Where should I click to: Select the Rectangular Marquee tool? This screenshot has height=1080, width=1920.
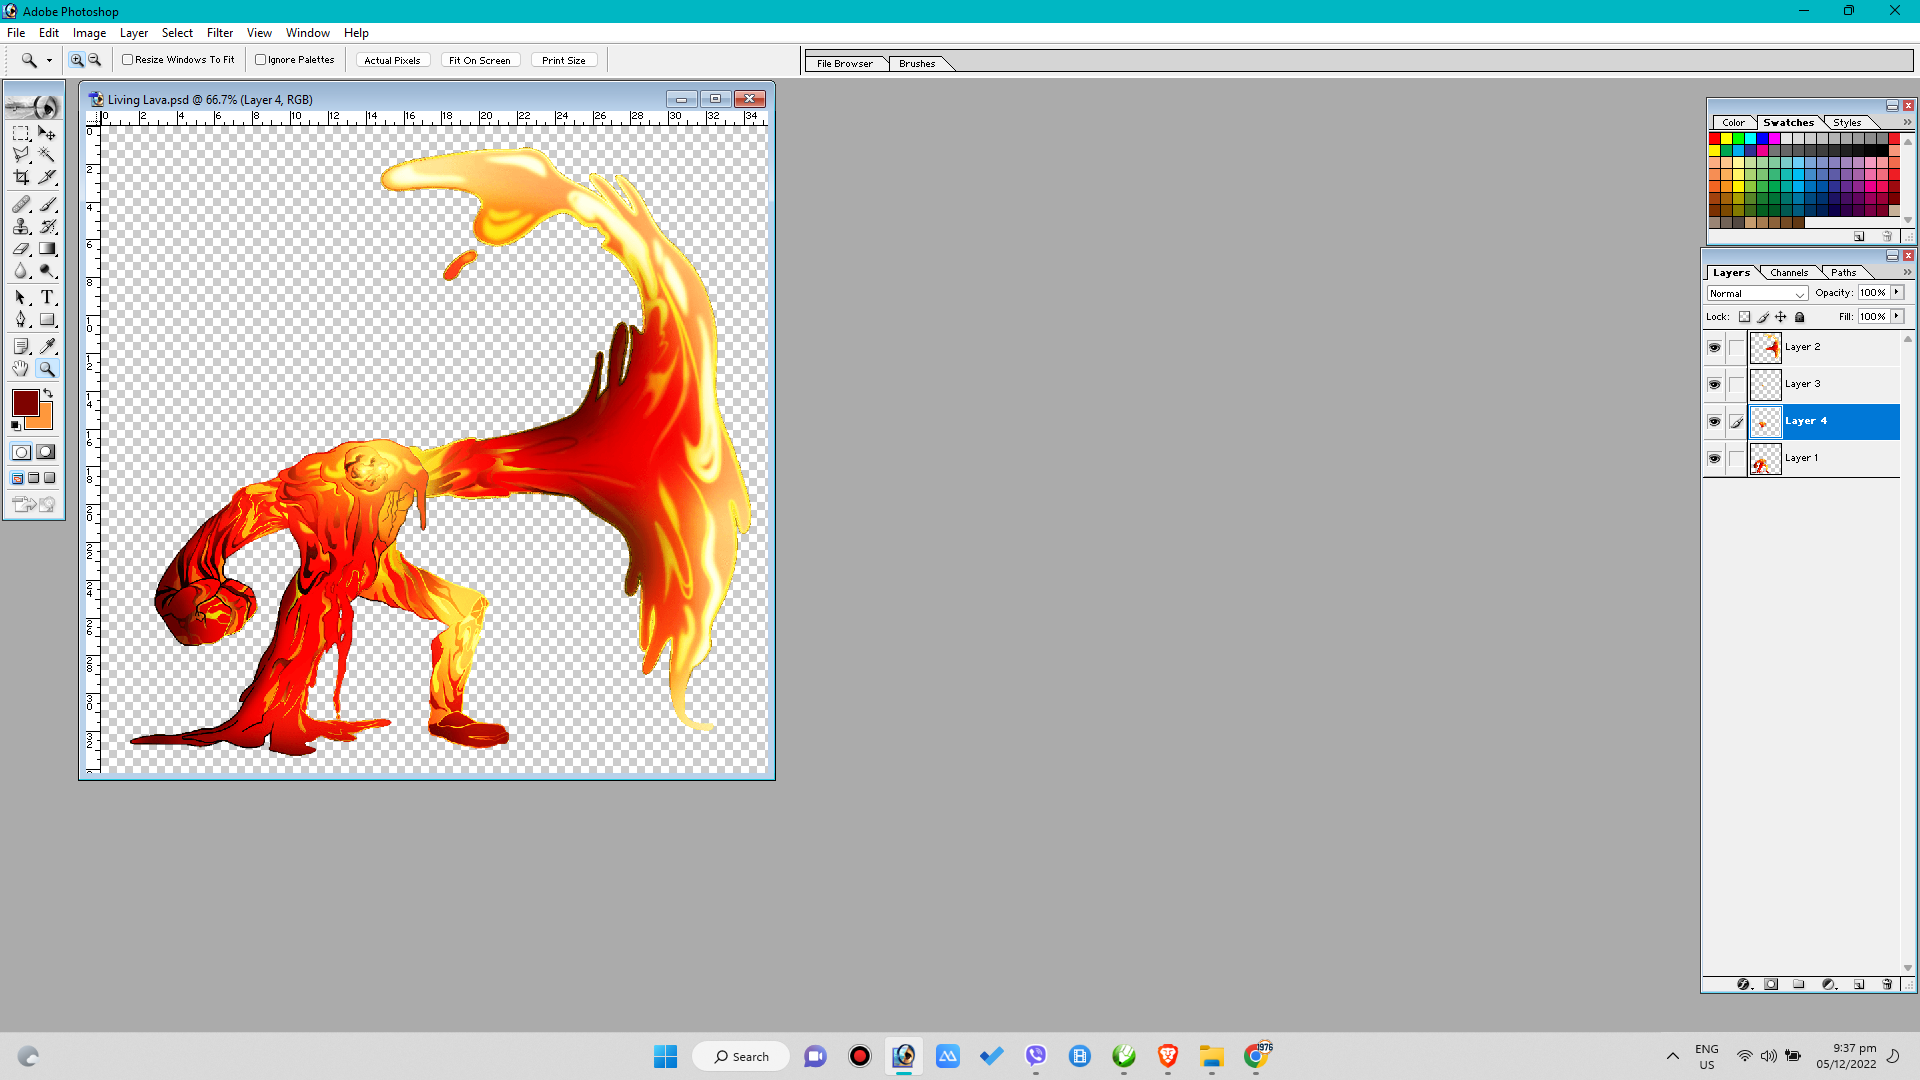pyautogui.click(x=21, y=133)
